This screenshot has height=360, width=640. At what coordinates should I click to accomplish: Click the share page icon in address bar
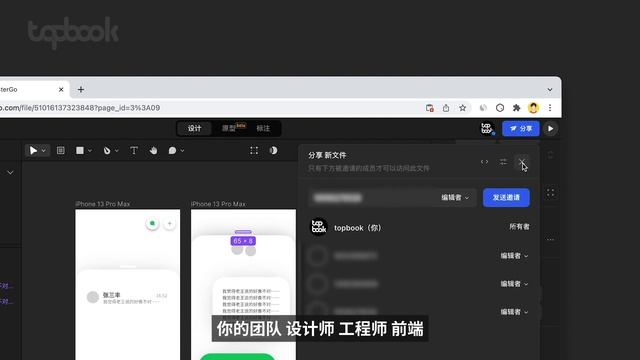point(446,108)
